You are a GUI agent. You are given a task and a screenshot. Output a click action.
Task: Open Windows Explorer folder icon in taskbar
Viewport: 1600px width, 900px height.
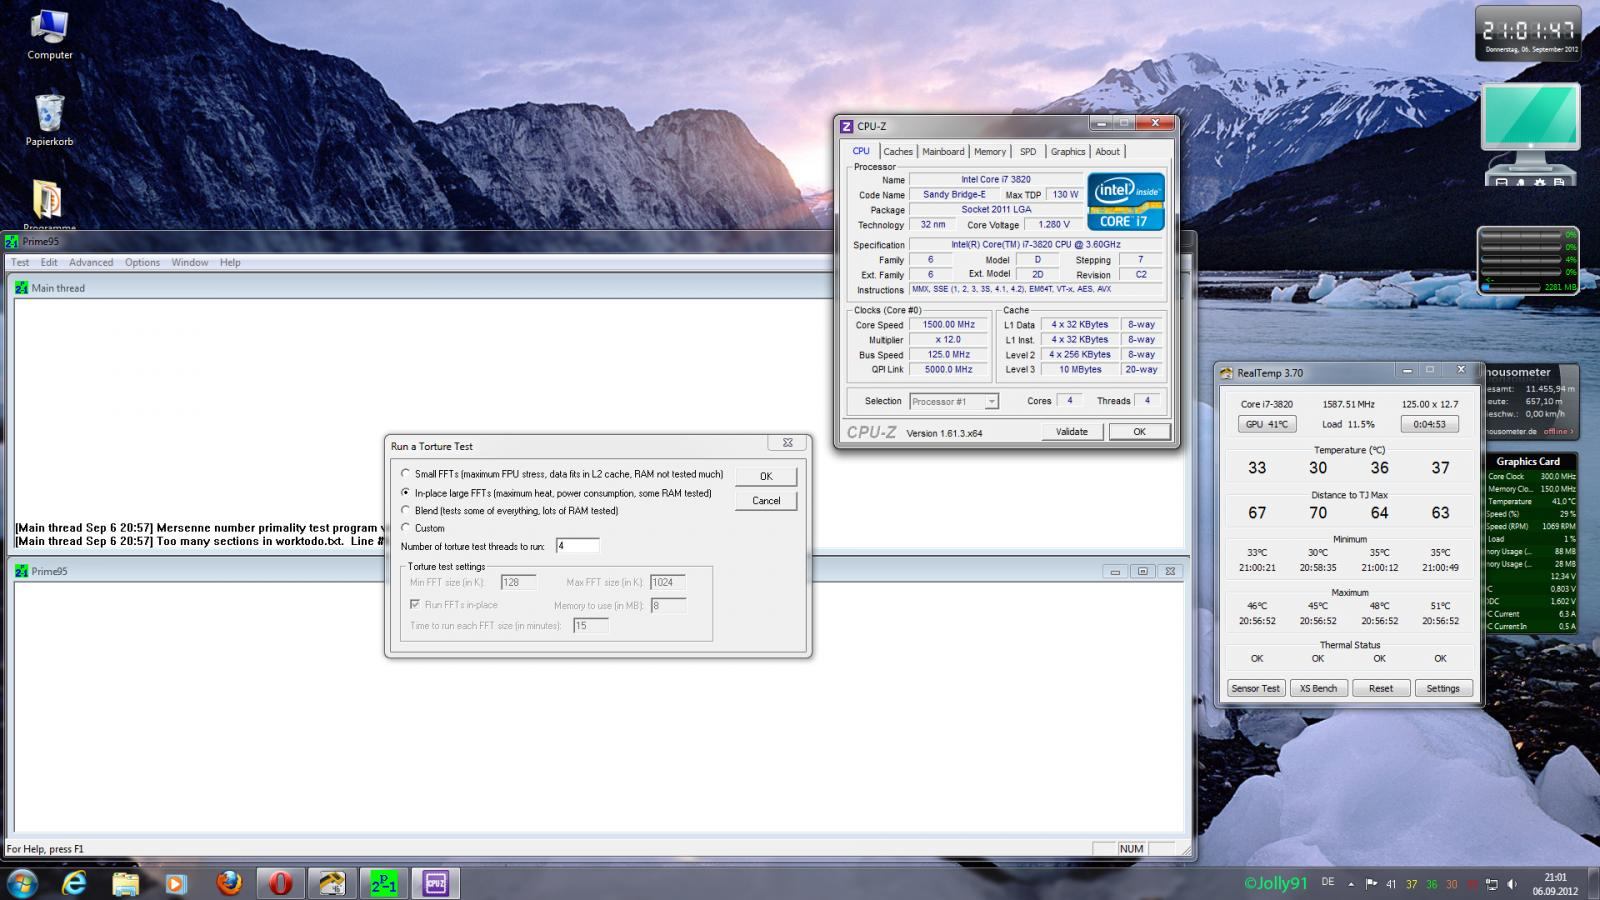click(125, 883)
